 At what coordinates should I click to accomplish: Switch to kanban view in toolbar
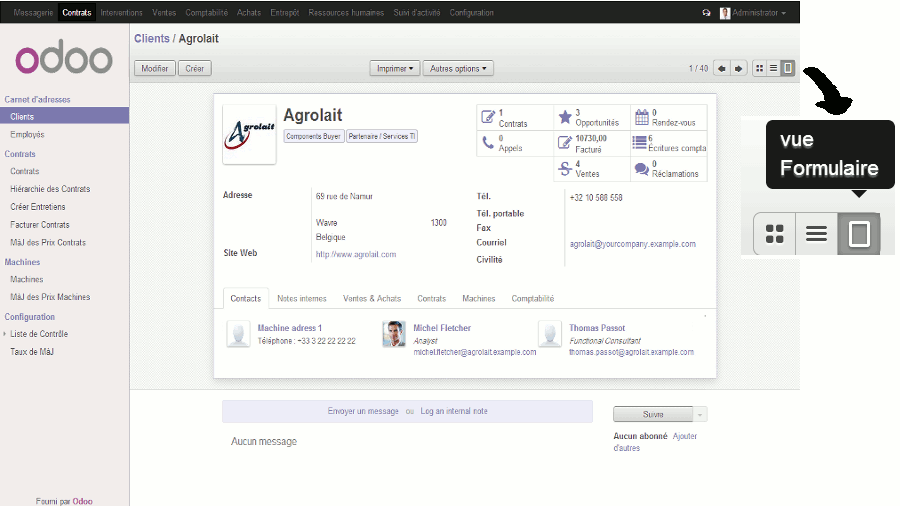(759, 68)
